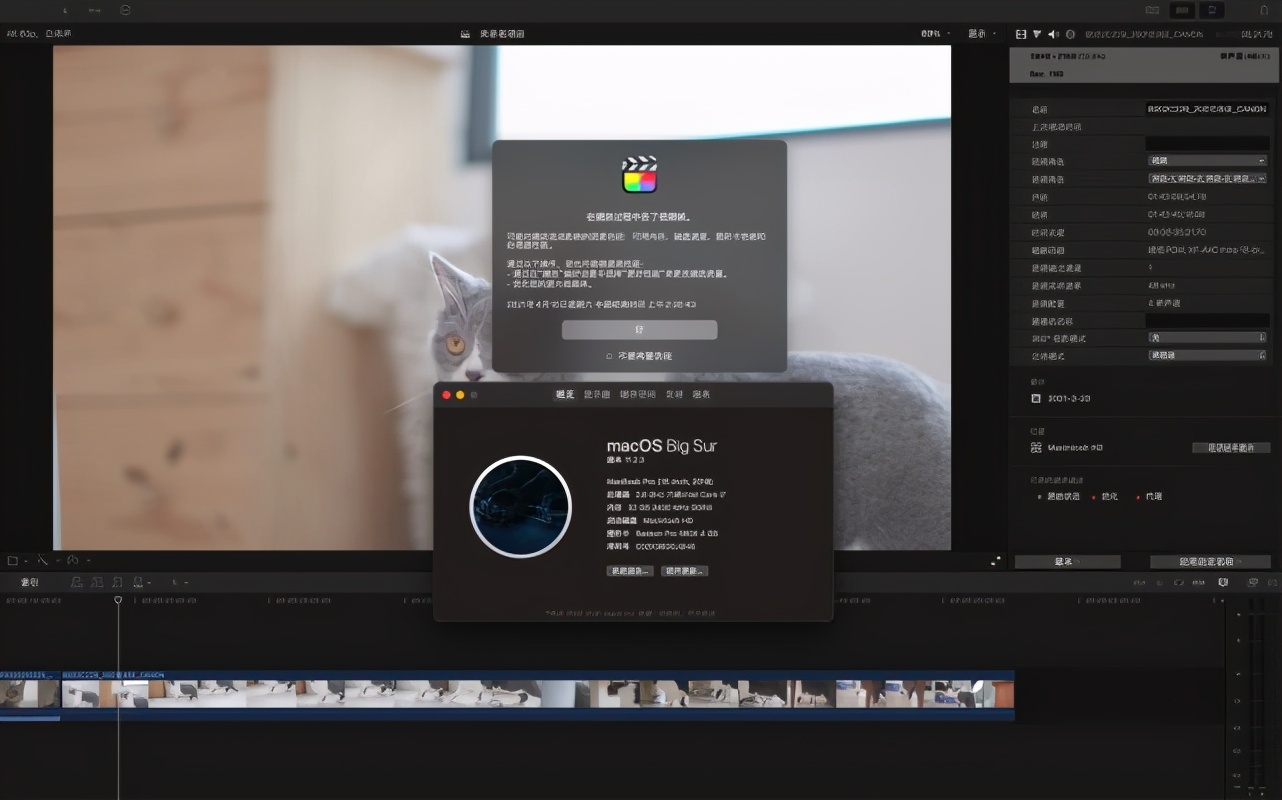Click the Append clip to timeline icon
The width and height of the screenshot is (1282, 800).
pos(119,582)
